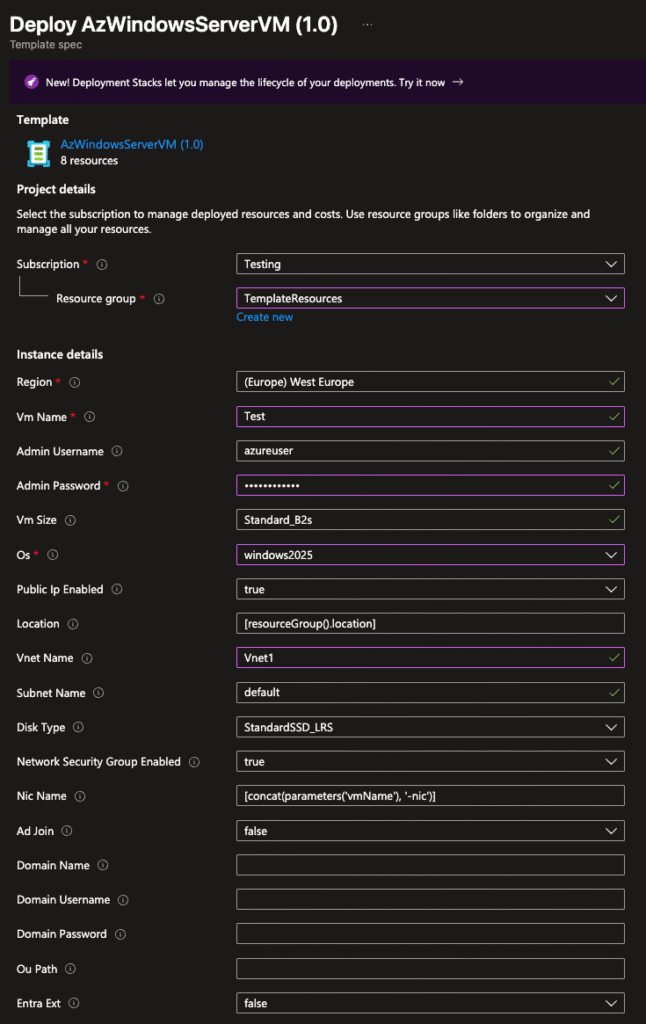646x1024 pixels.
Task: Click the Create new resource group link
Action: click(x=265, y=317)
